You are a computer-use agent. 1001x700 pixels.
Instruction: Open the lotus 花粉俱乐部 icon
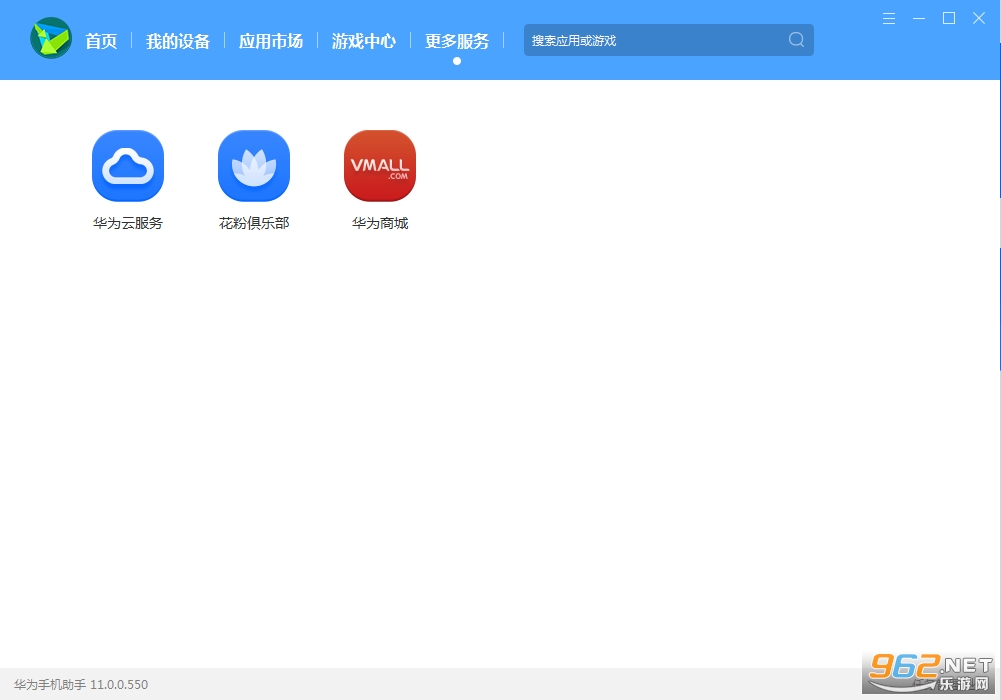click(x=254, y=166)
